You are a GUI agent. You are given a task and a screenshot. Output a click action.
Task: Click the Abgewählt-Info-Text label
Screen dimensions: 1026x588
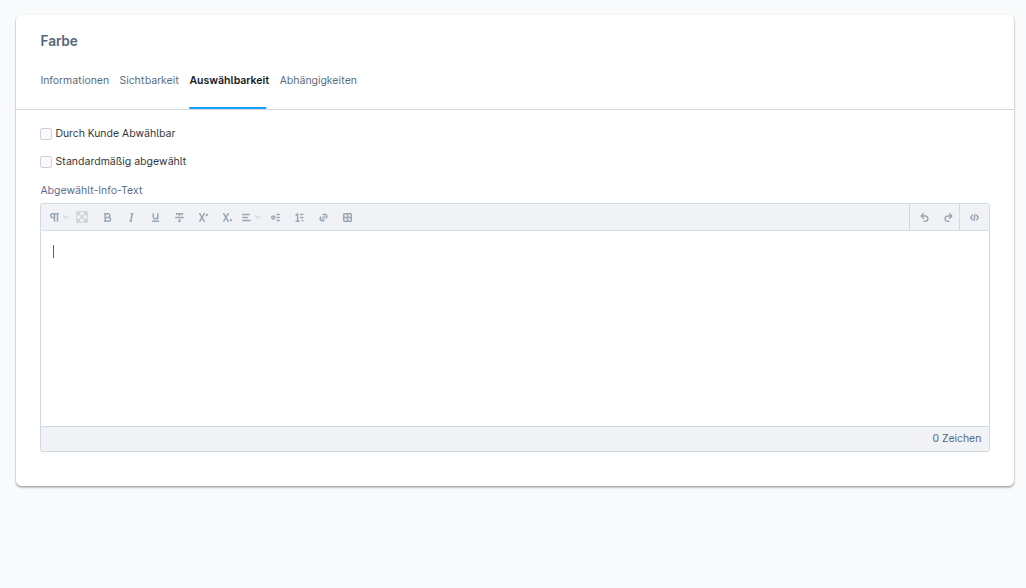tap(92, 190)
